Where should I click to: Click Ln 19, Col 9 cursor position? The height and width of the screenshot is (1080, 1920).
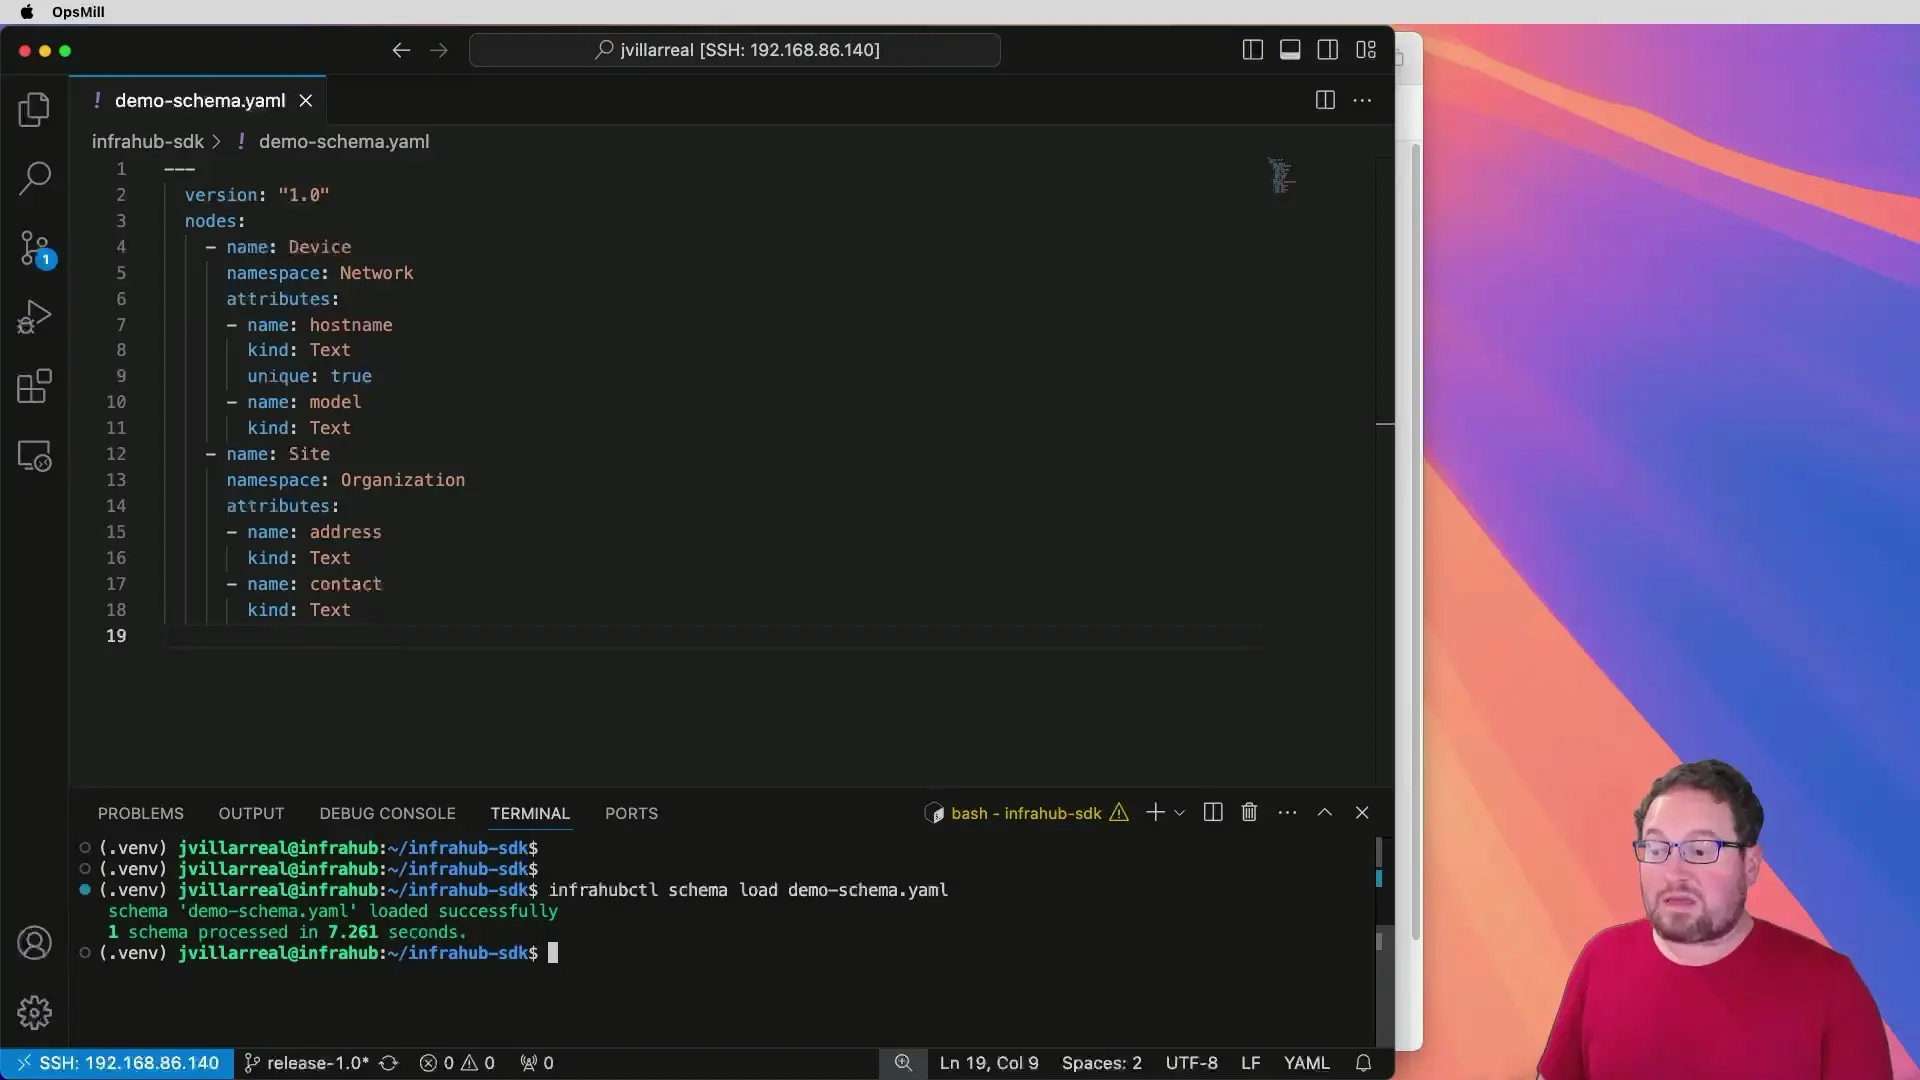point(989,1063)
